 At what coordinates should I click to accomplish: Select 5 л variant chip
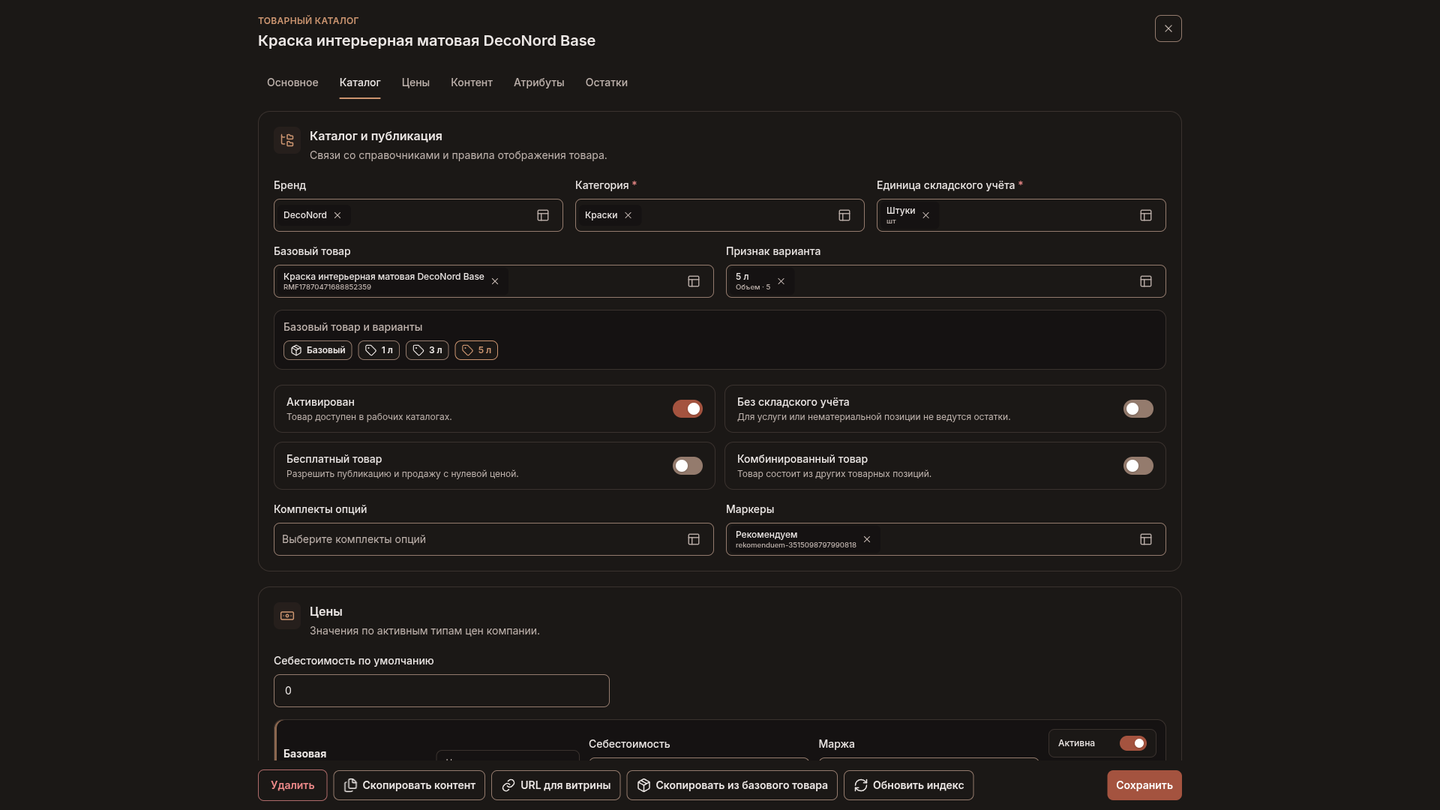pyautogui.click(x=476, y=350)
